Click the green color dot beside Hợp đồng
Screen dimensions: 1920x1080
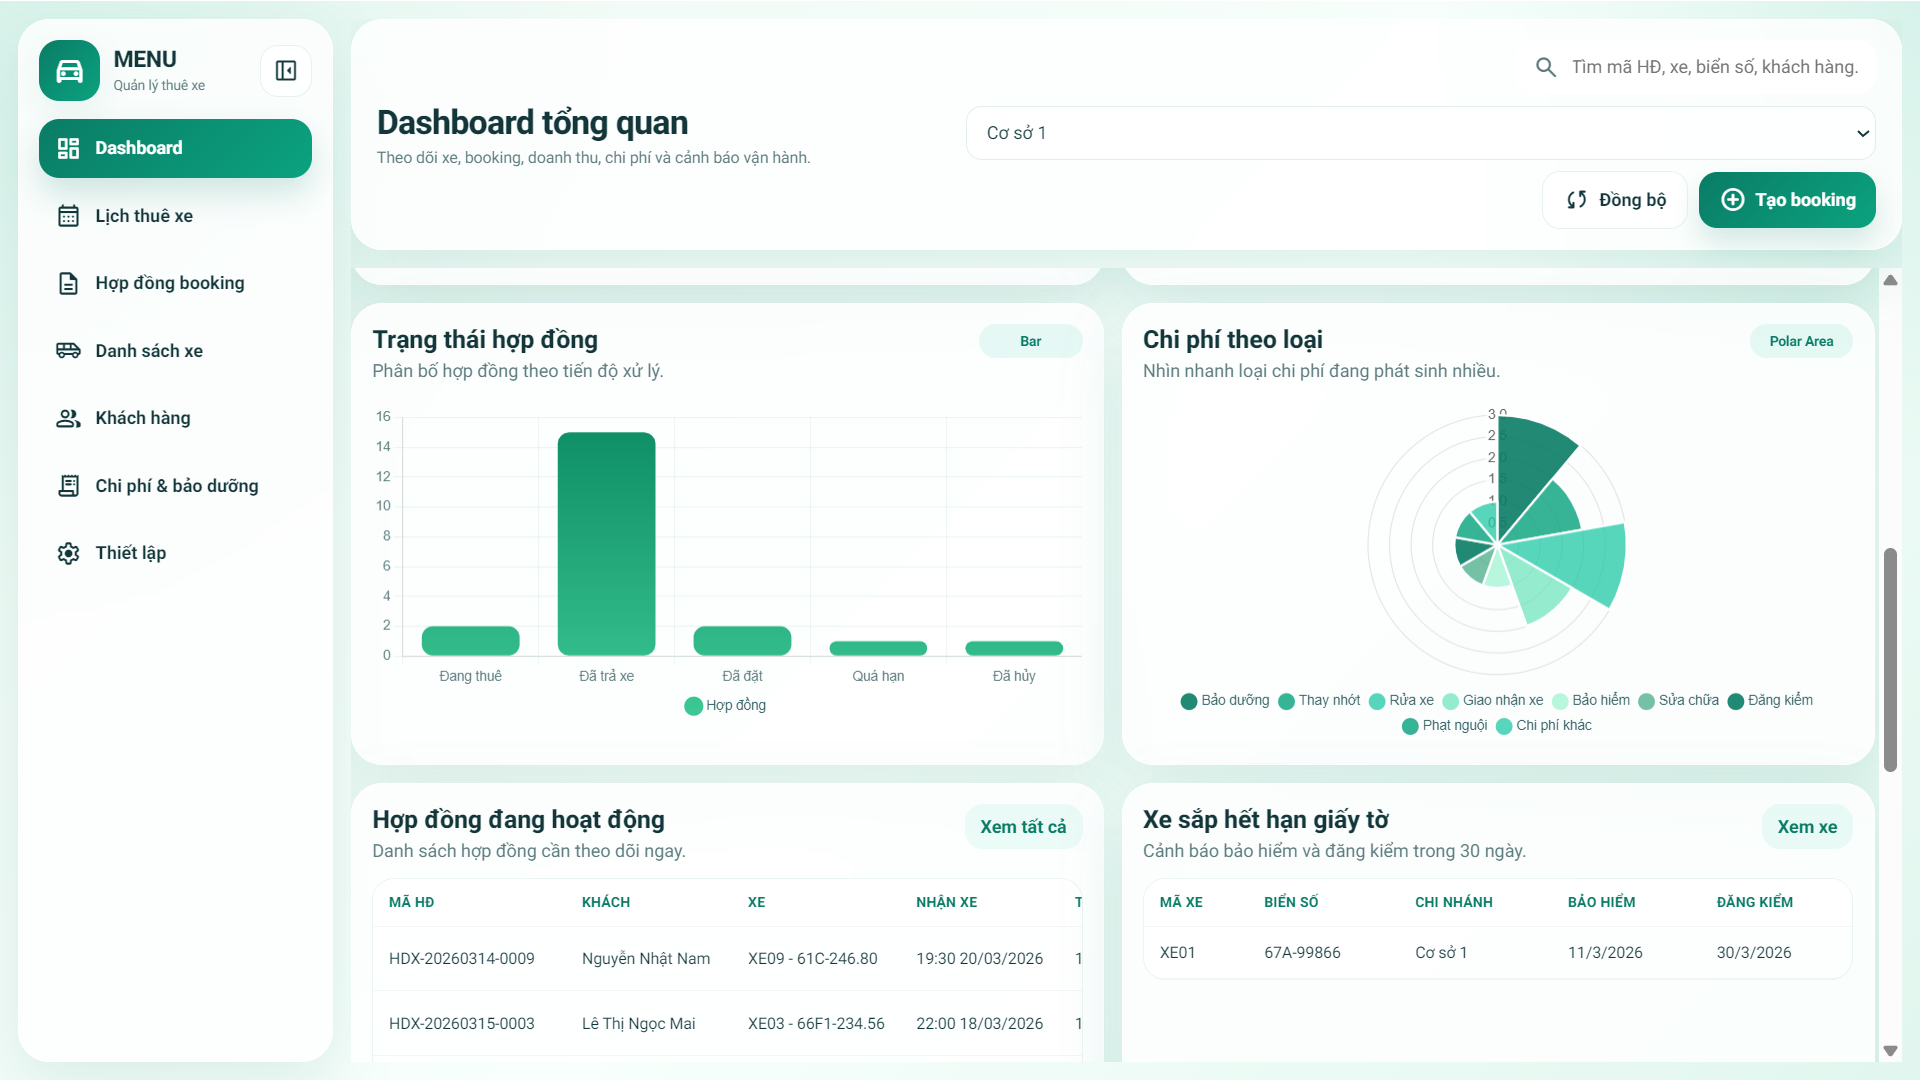pyautogui.click(x=692, y=705)
